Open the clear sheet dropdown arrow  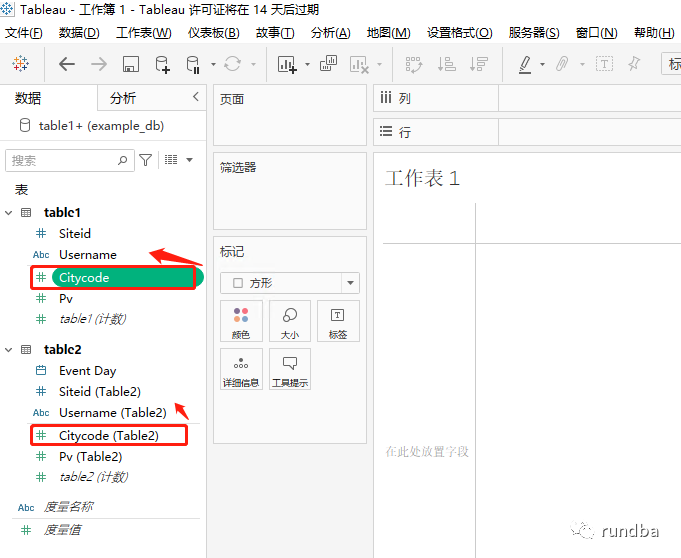379,65
